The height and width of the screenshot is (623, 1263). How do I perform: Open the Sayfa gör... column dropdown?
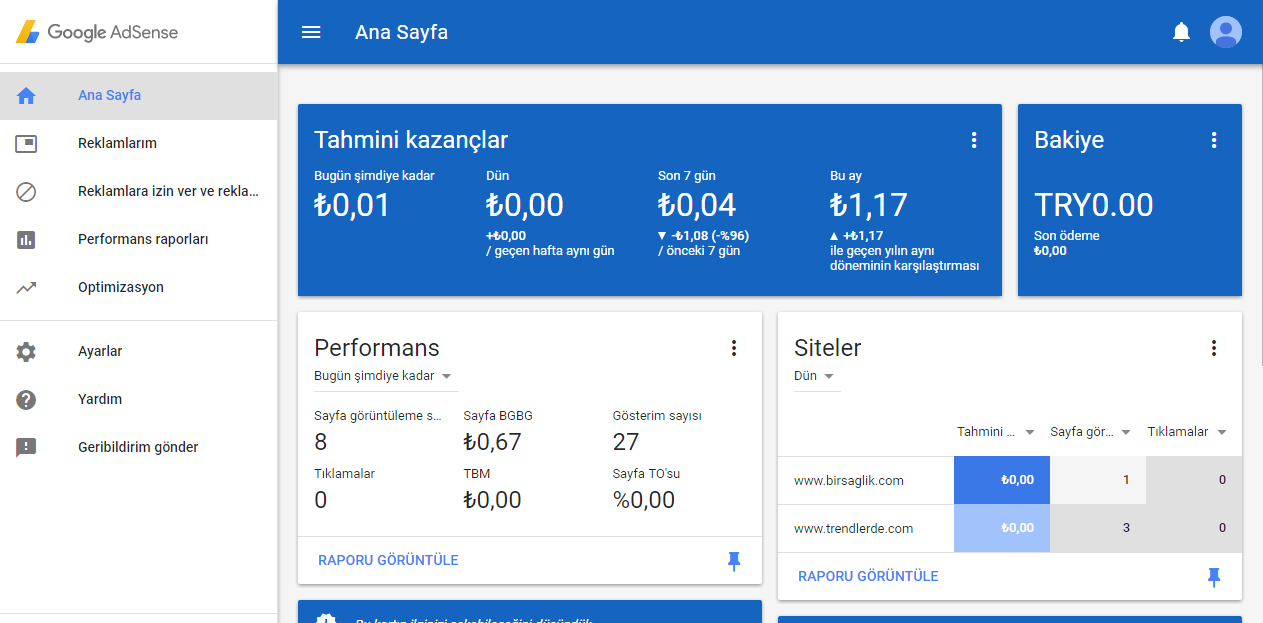coord(1090,432)
